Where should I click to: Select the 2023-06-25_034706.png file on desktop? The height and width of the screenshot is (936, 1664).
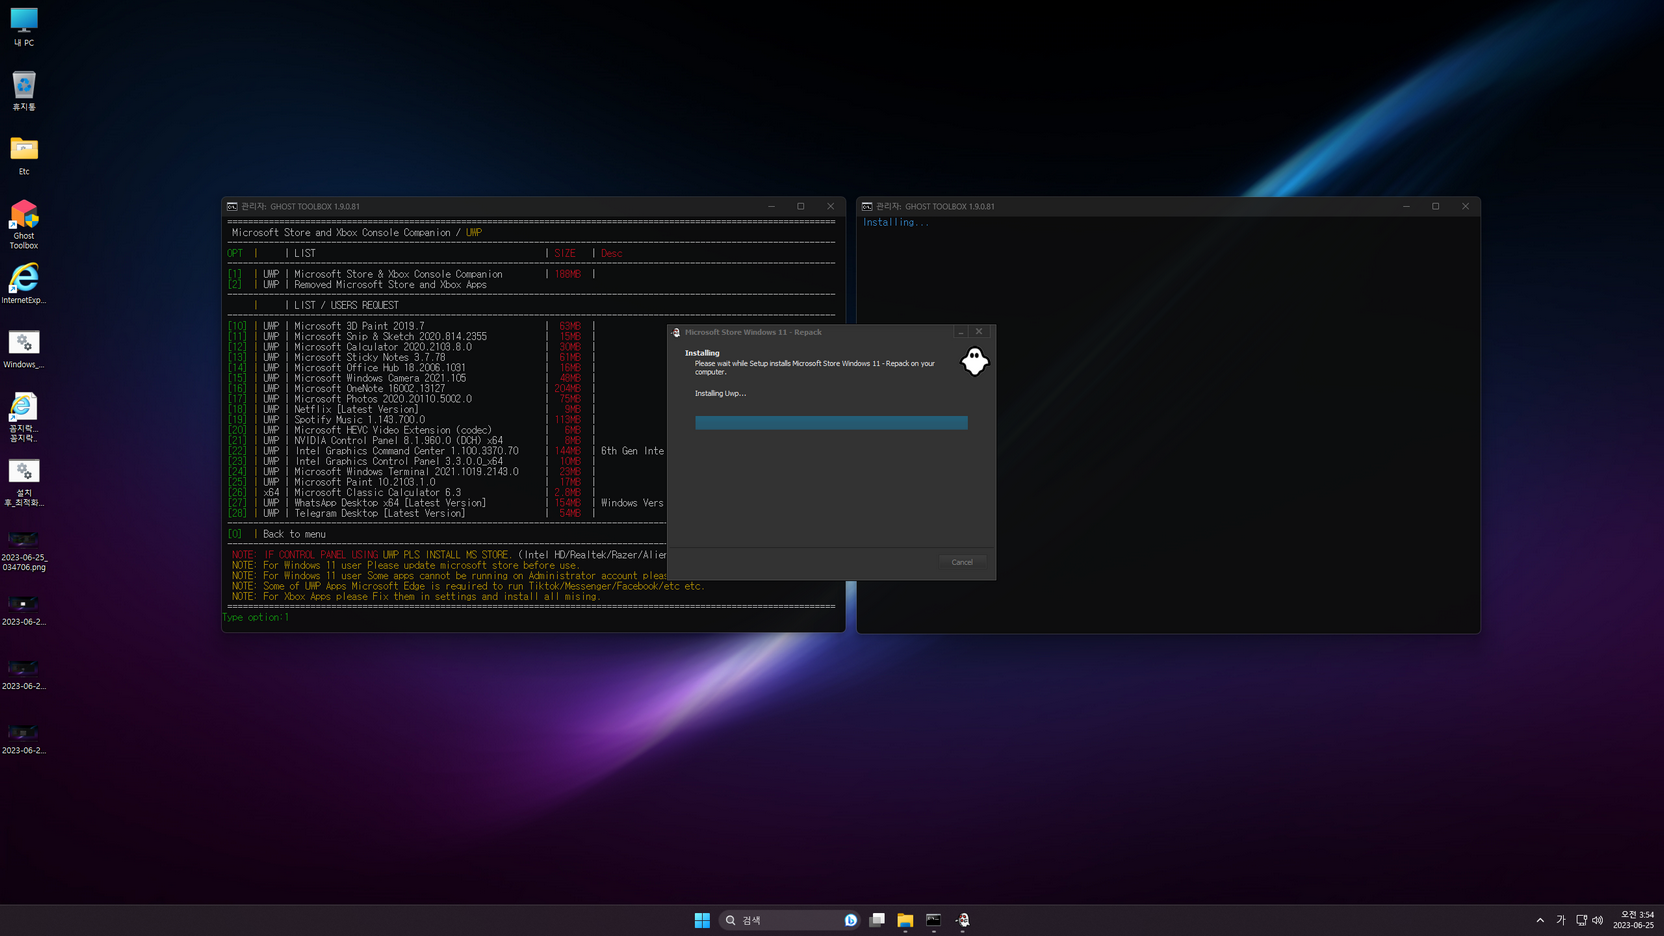click(24, 551)
